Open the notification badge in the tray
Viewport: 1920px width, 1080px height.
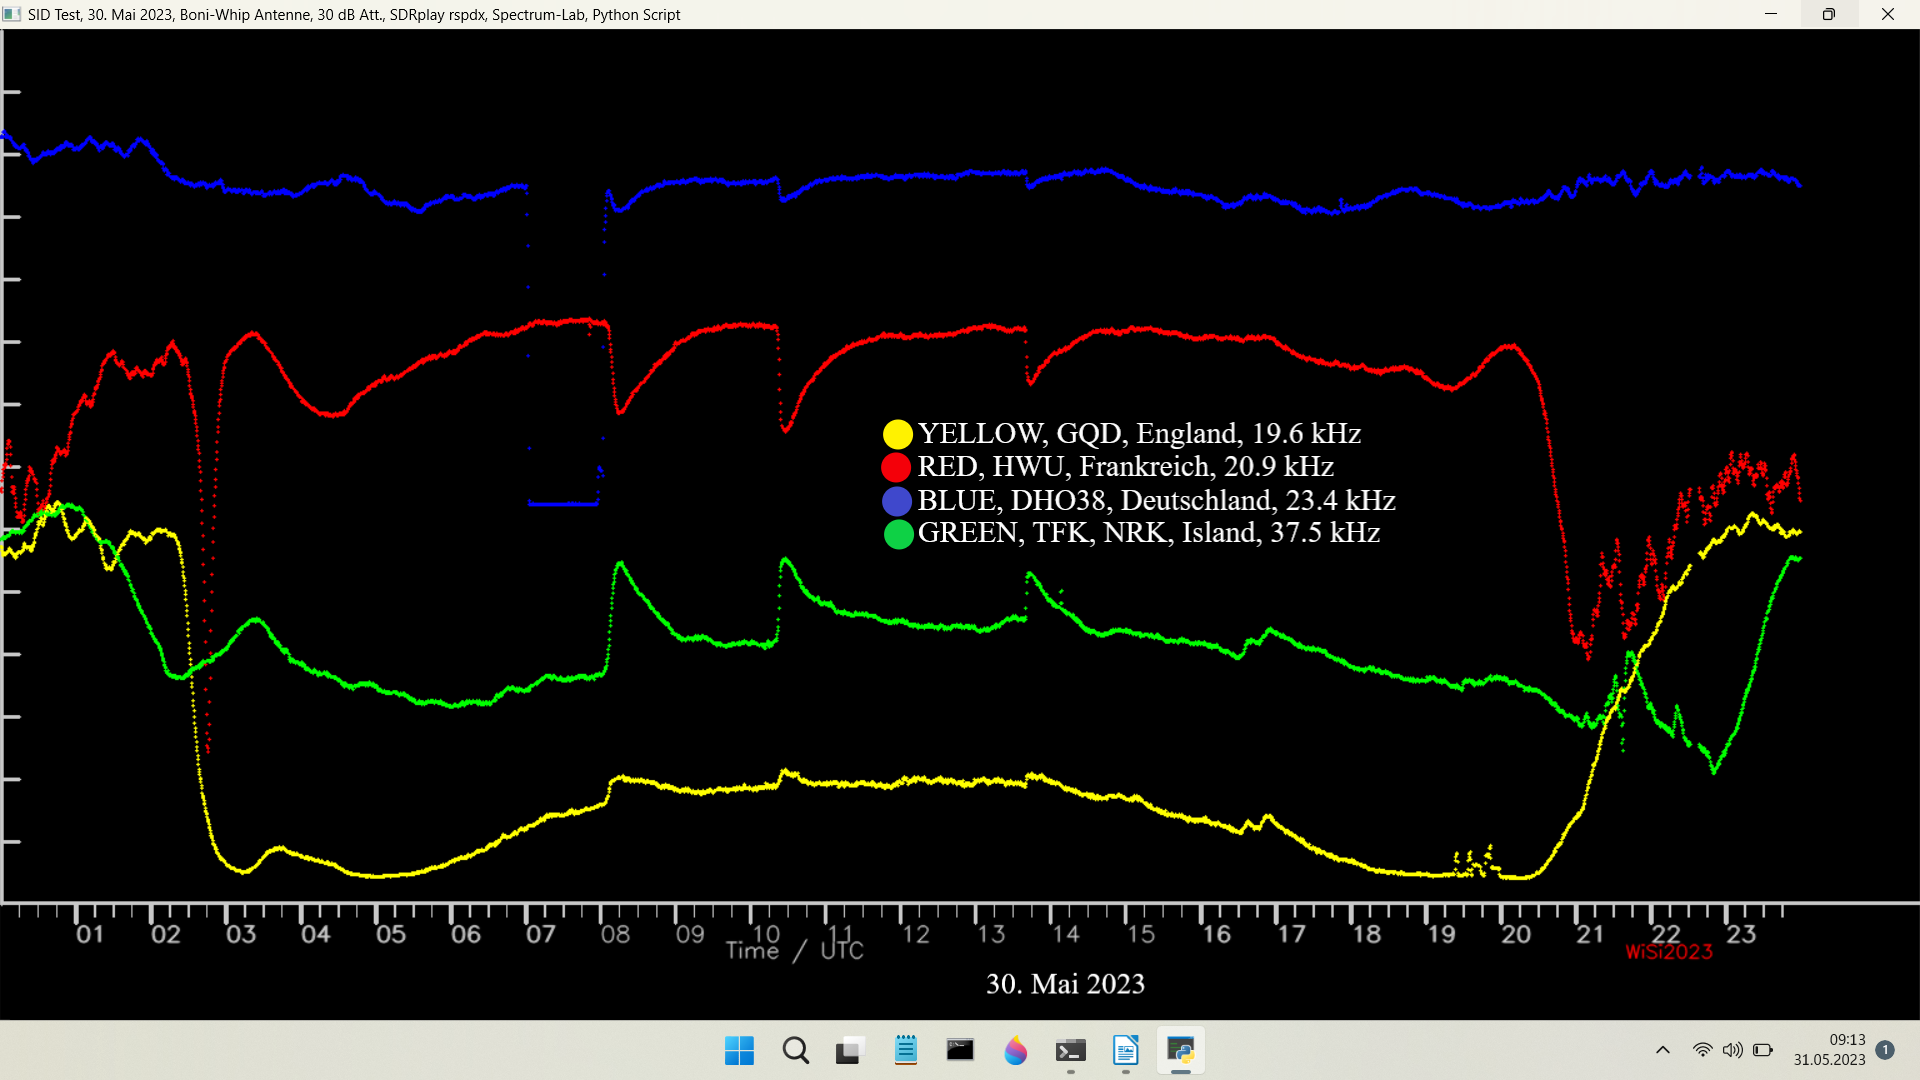[1885, 1050]
